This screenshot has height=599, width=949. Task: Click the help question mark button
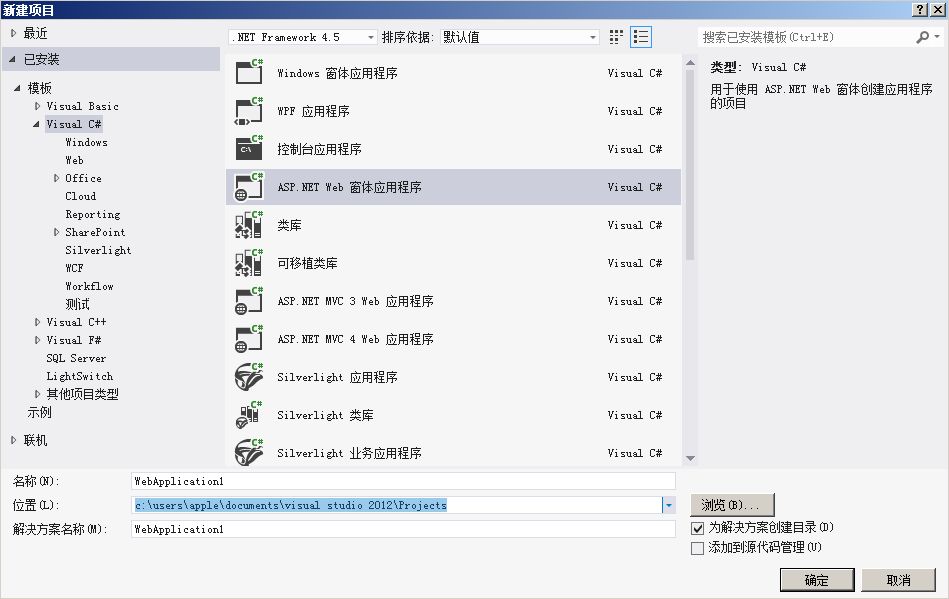[x=920, y=9]
